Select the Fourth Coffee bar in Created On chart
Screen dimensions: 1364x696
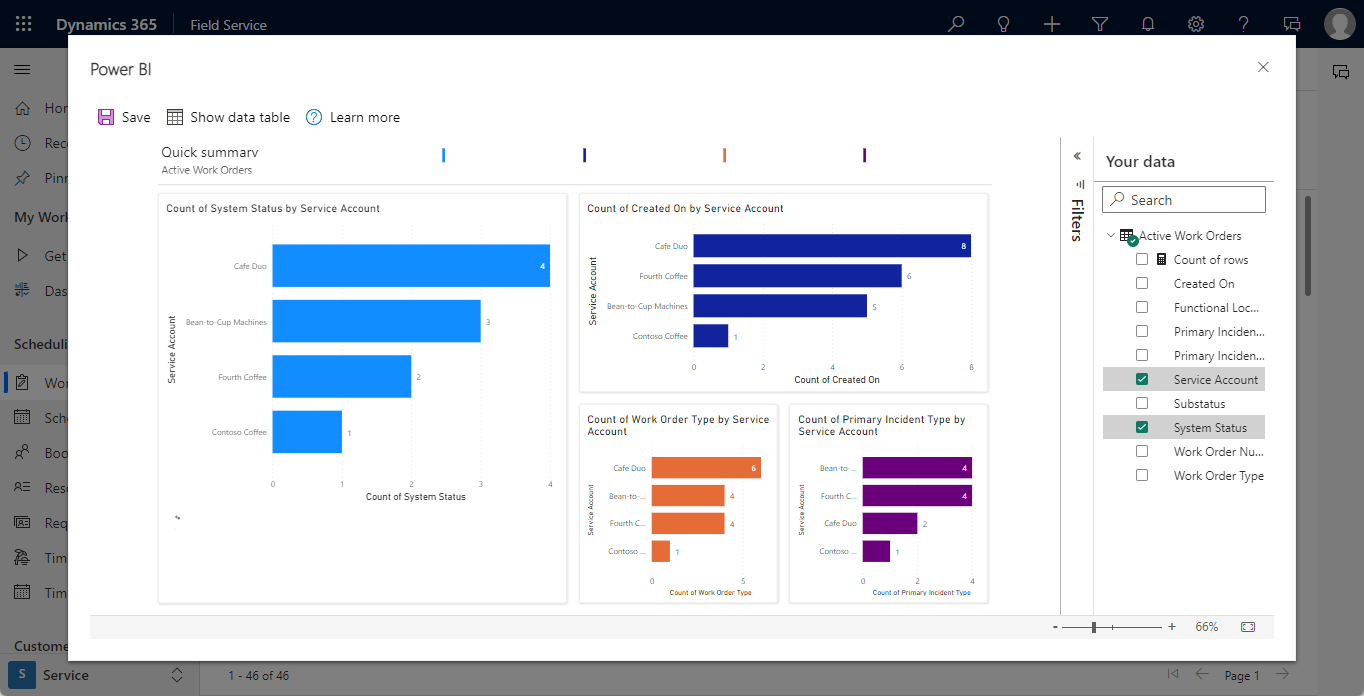tap(797, 276)
